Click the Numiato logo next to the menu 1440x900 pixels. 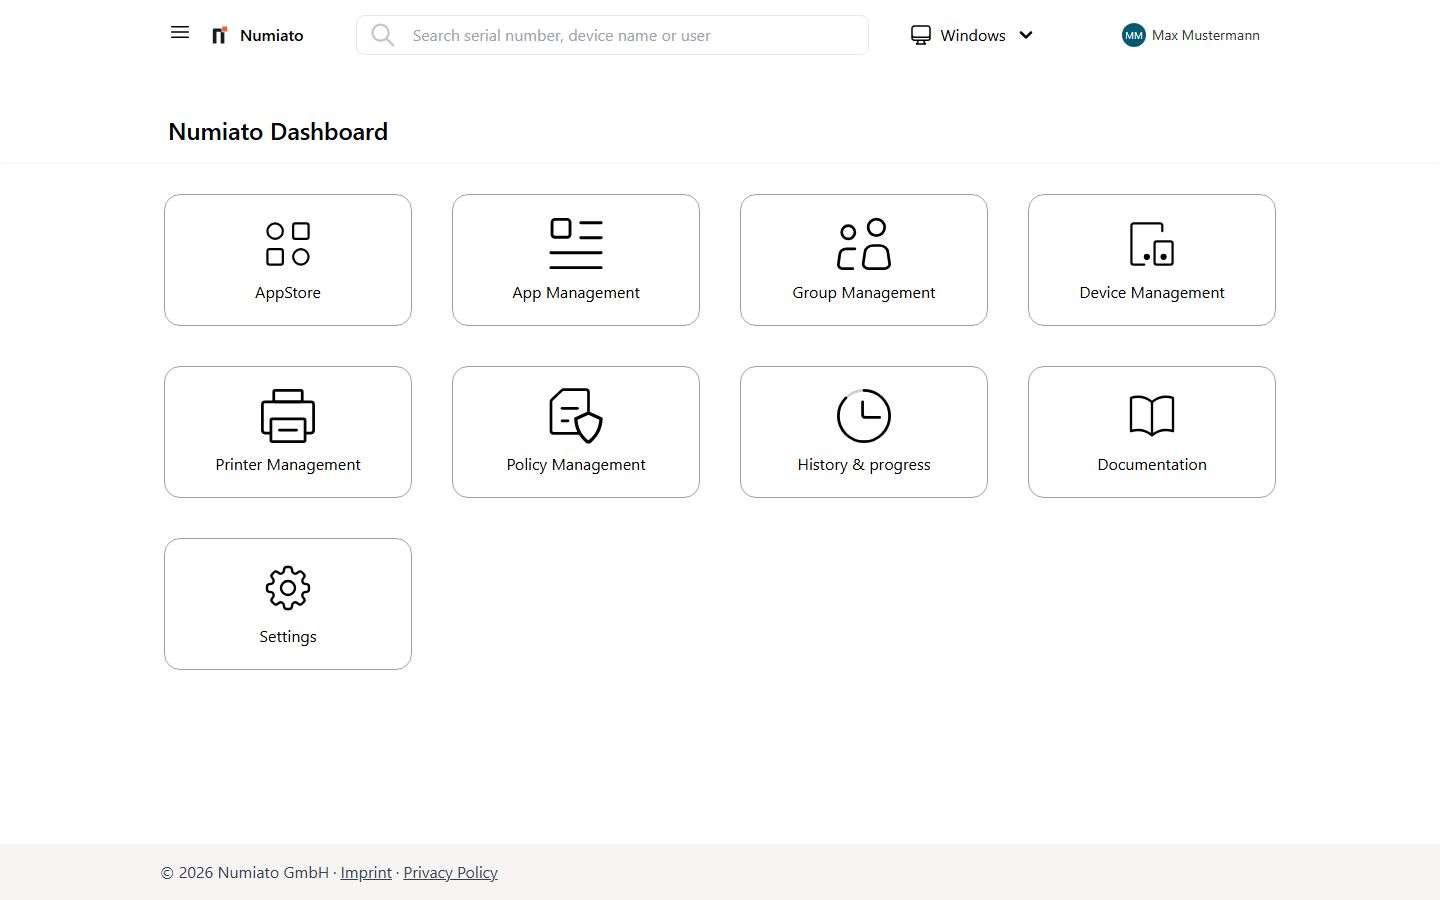tap(219, 34)
